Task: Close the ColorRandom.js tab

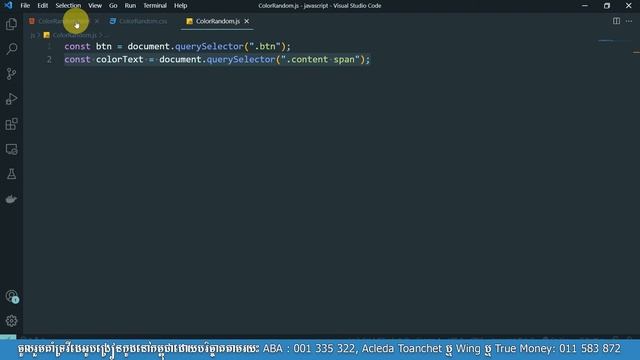Action: point(247,21)
